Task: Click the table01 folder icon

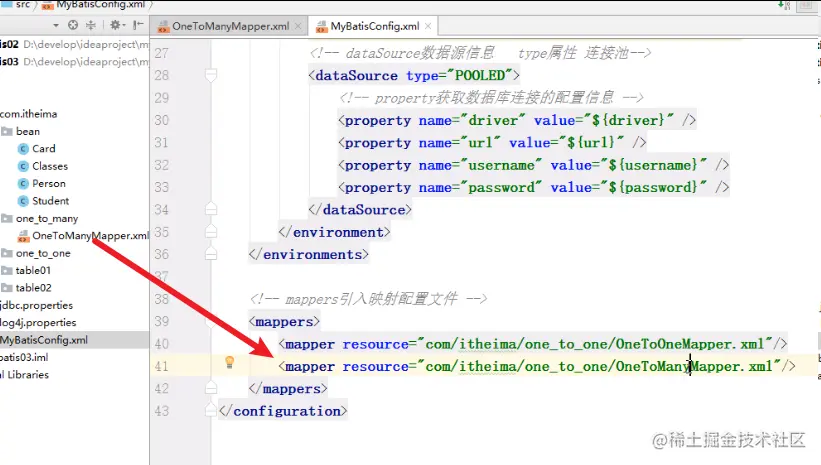Action: (x=7, y=270)
